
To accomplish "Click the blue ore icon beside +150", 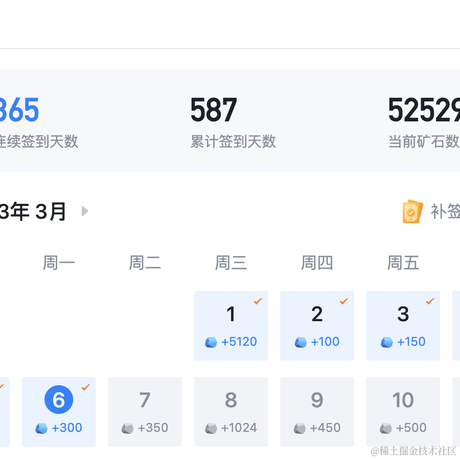I will tap(386, 342).
